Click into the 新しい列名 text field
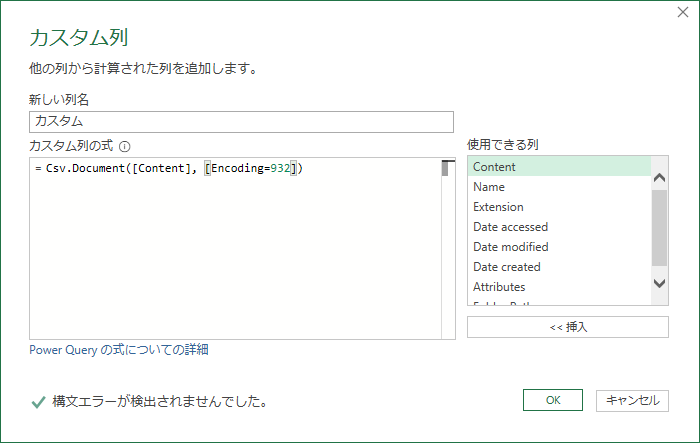 242,121
